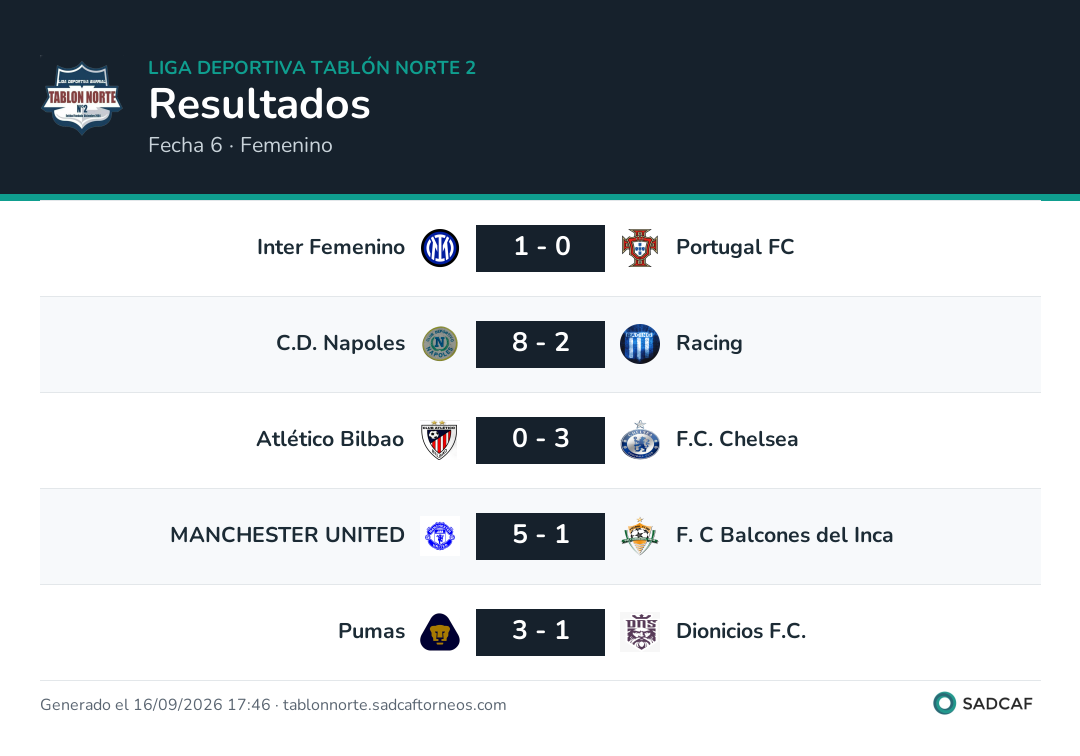Image resolution: width=1080 pixels, height=756 pixels.
Task: Click the 8 - 2 score box
Action: [541, 344]
